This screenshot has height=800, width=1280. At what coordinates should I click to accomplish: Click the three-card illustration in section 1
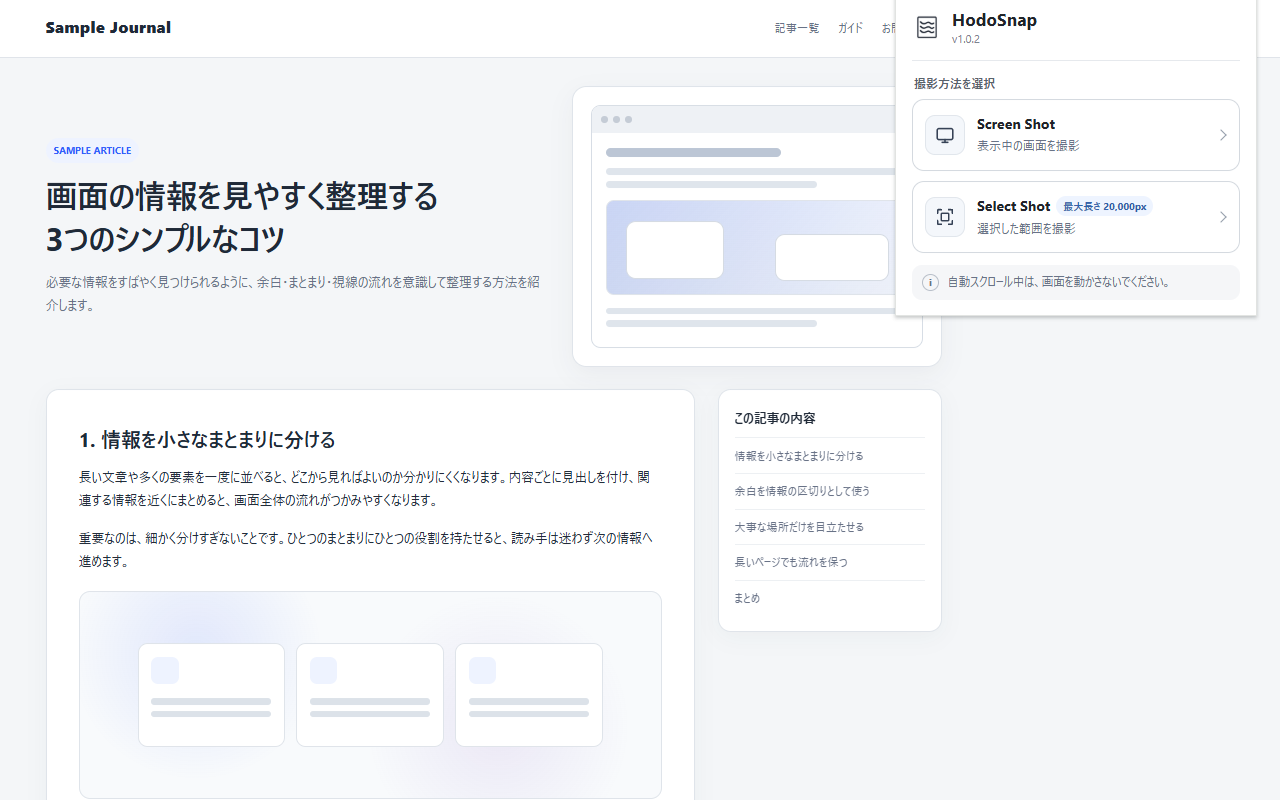(x=370, y=695)
